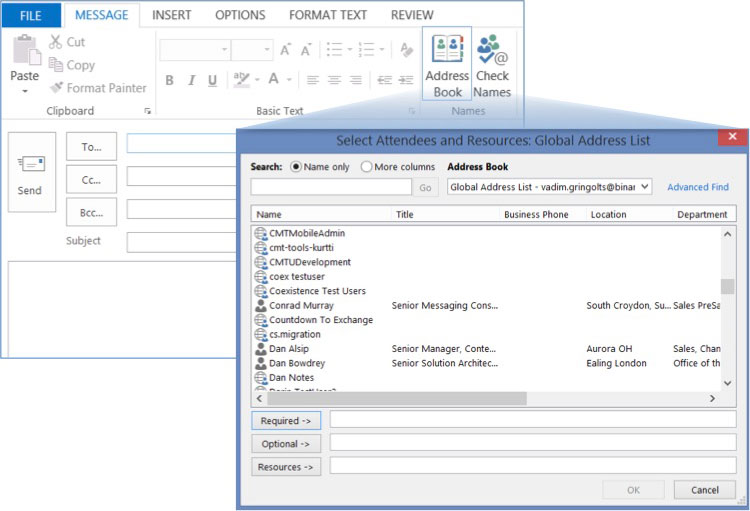The height and width of the screenshot is (511, 750).
Task: Click the To... button
Action: [x=91, y=146]
